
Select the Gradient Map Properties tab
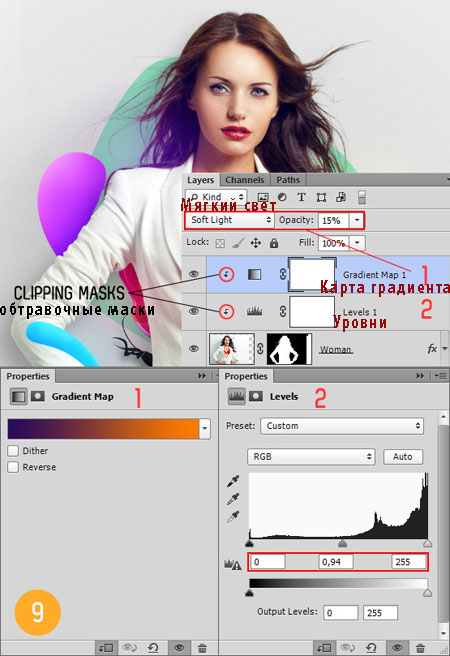coord(28,376)
